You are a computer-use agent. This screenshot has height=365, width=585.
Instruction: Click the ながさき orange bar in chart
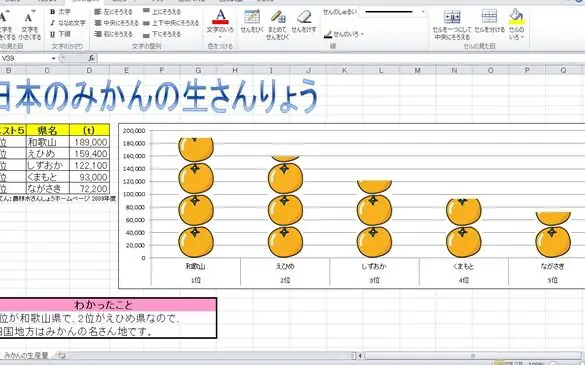553,235
